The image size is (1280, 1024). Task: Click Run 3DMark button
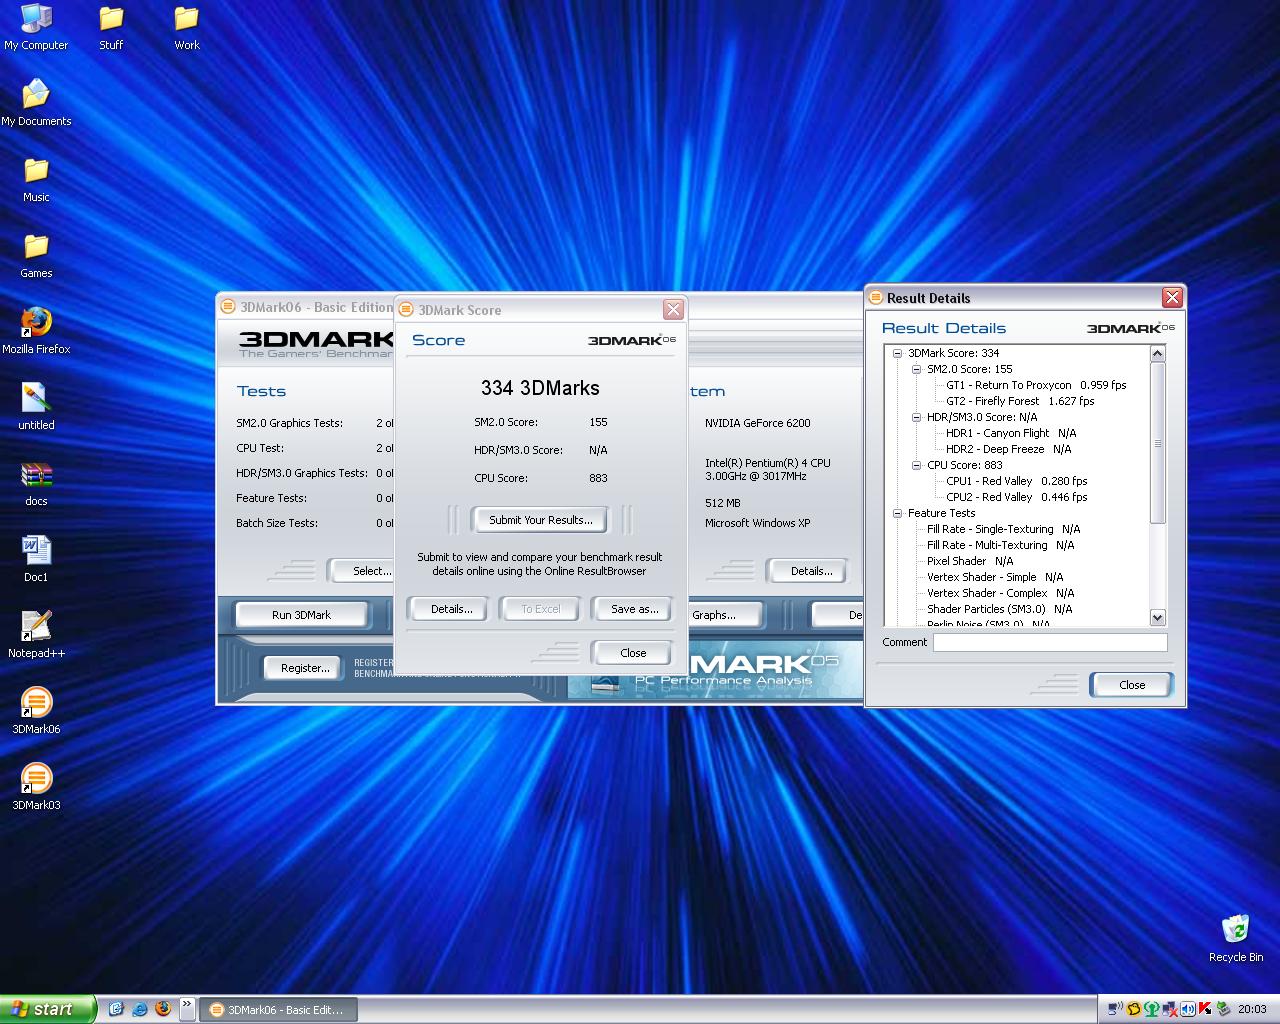tap(301, 615)
